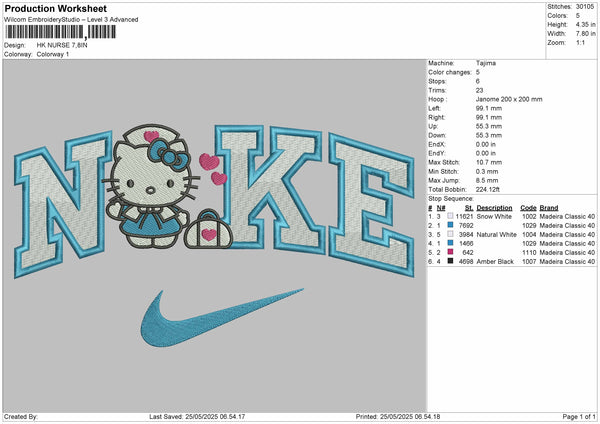Pick the Snow White color swatch
The width and height of the screenshot is (600, 424).
(x=450, y=216)
